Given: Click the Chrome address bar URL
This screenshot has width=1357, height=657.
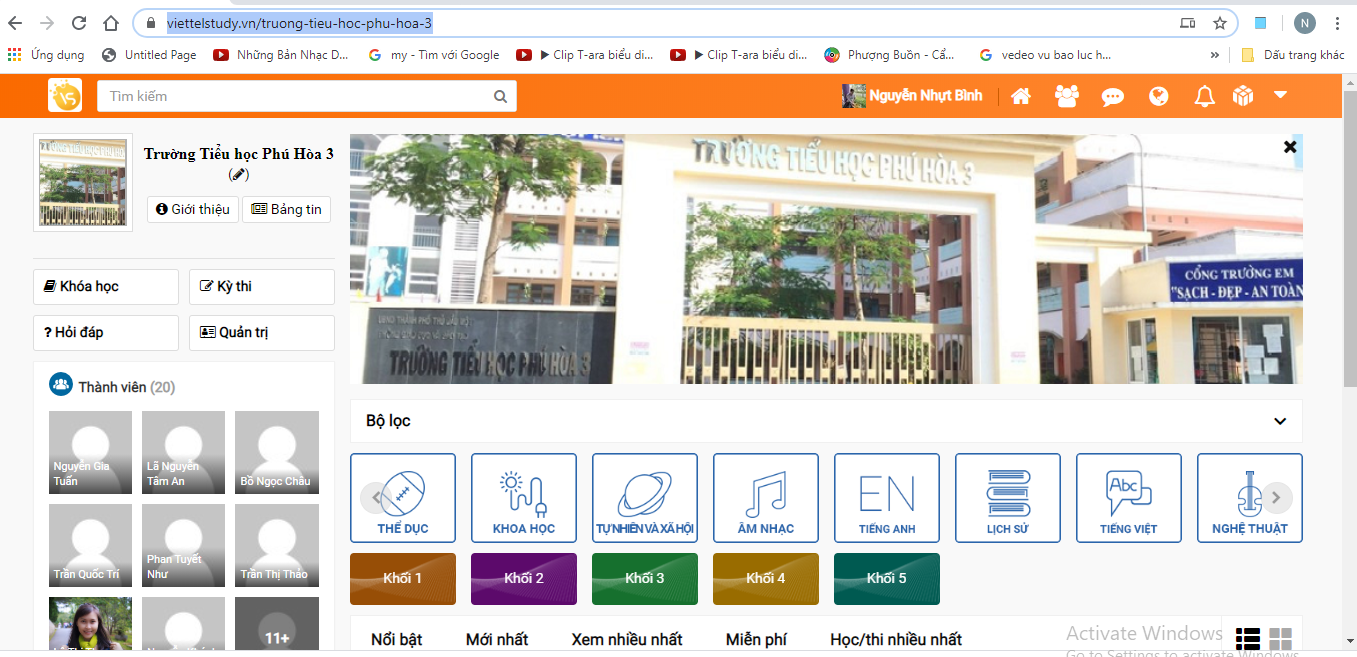Looking at the screenshot, I should 300,23.
